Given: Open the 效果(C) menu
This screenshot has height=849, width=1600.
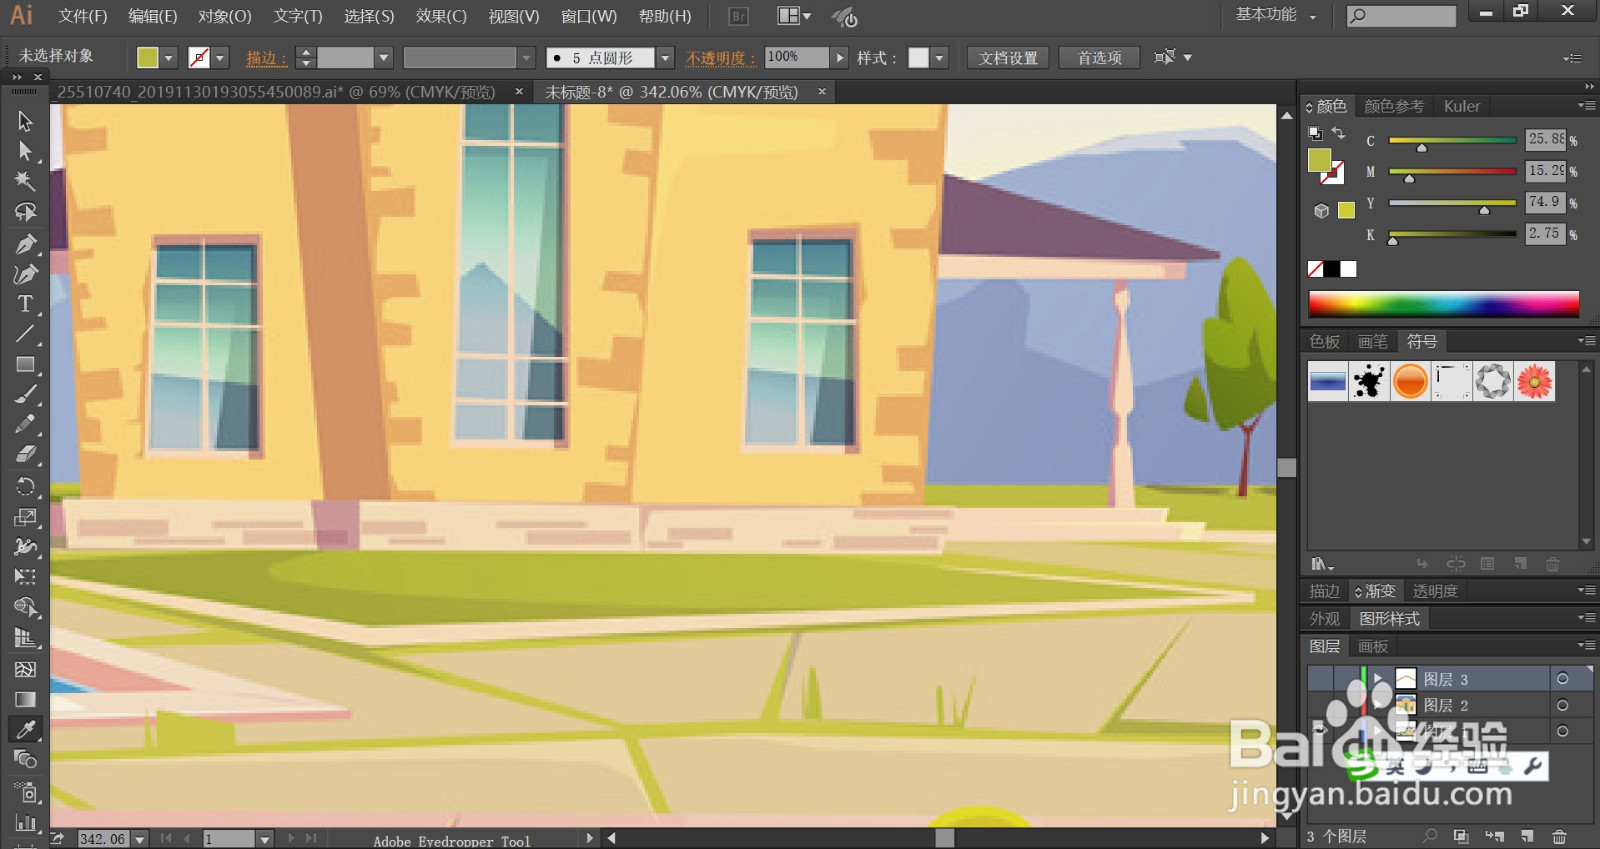Looking at the screenshot, I should [x=441, y=16].
